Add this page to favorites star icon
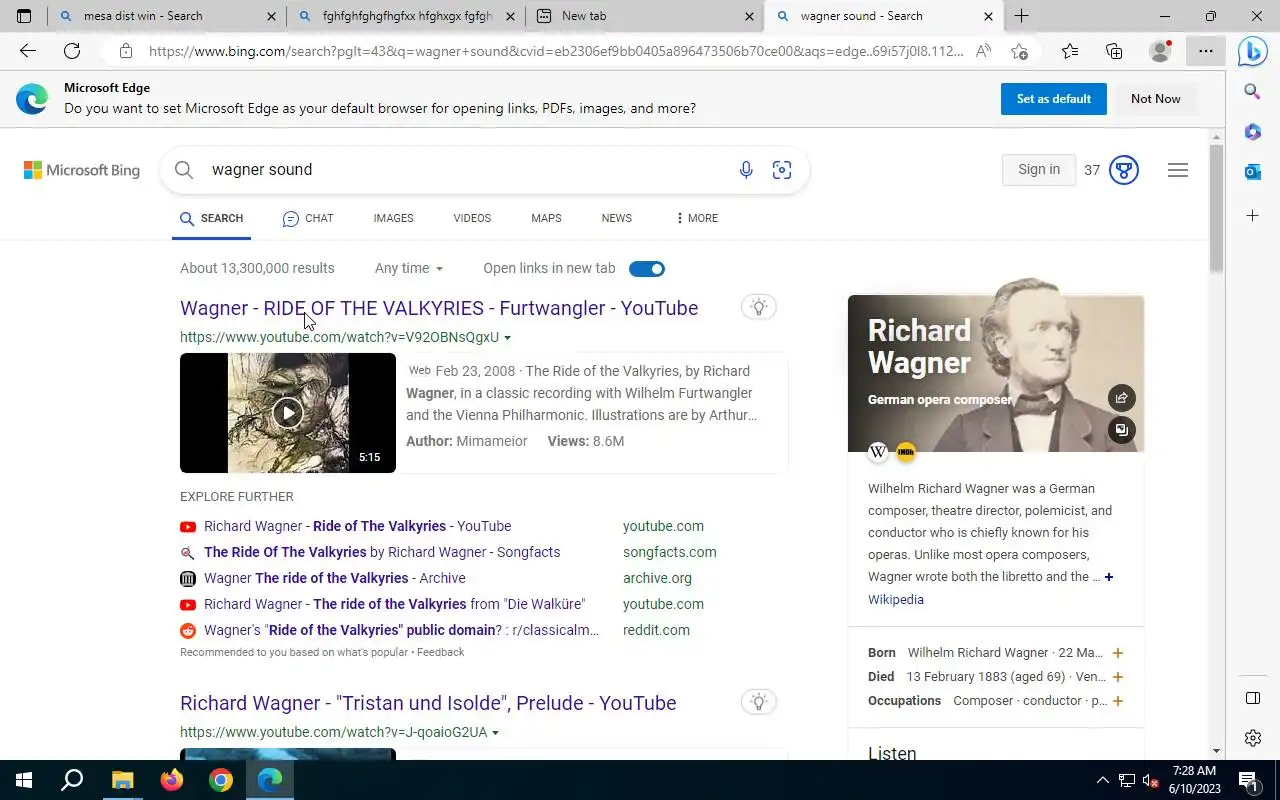 (1019, 51)
